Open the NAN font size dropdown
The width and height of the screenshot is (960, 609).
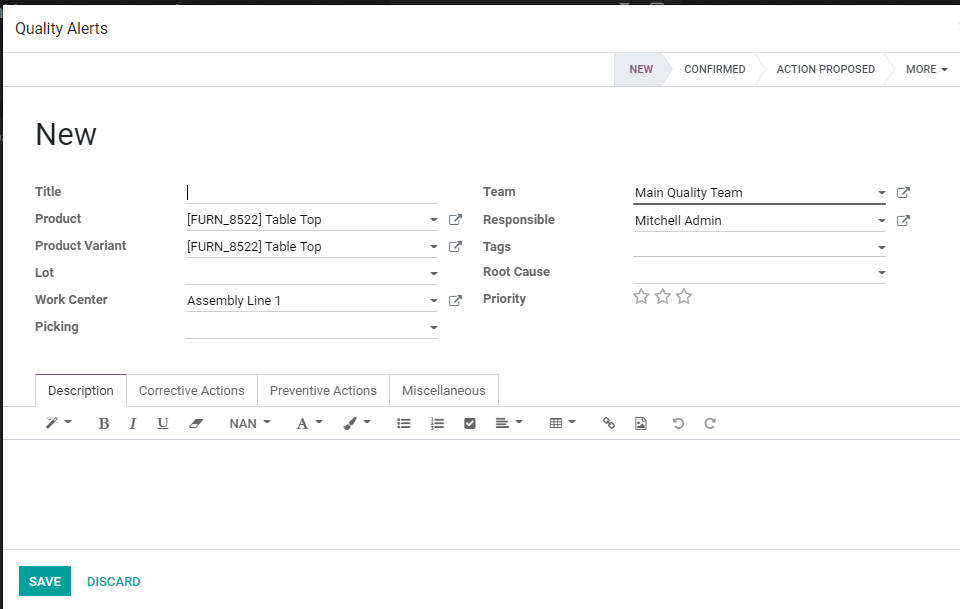pos(250,423)
